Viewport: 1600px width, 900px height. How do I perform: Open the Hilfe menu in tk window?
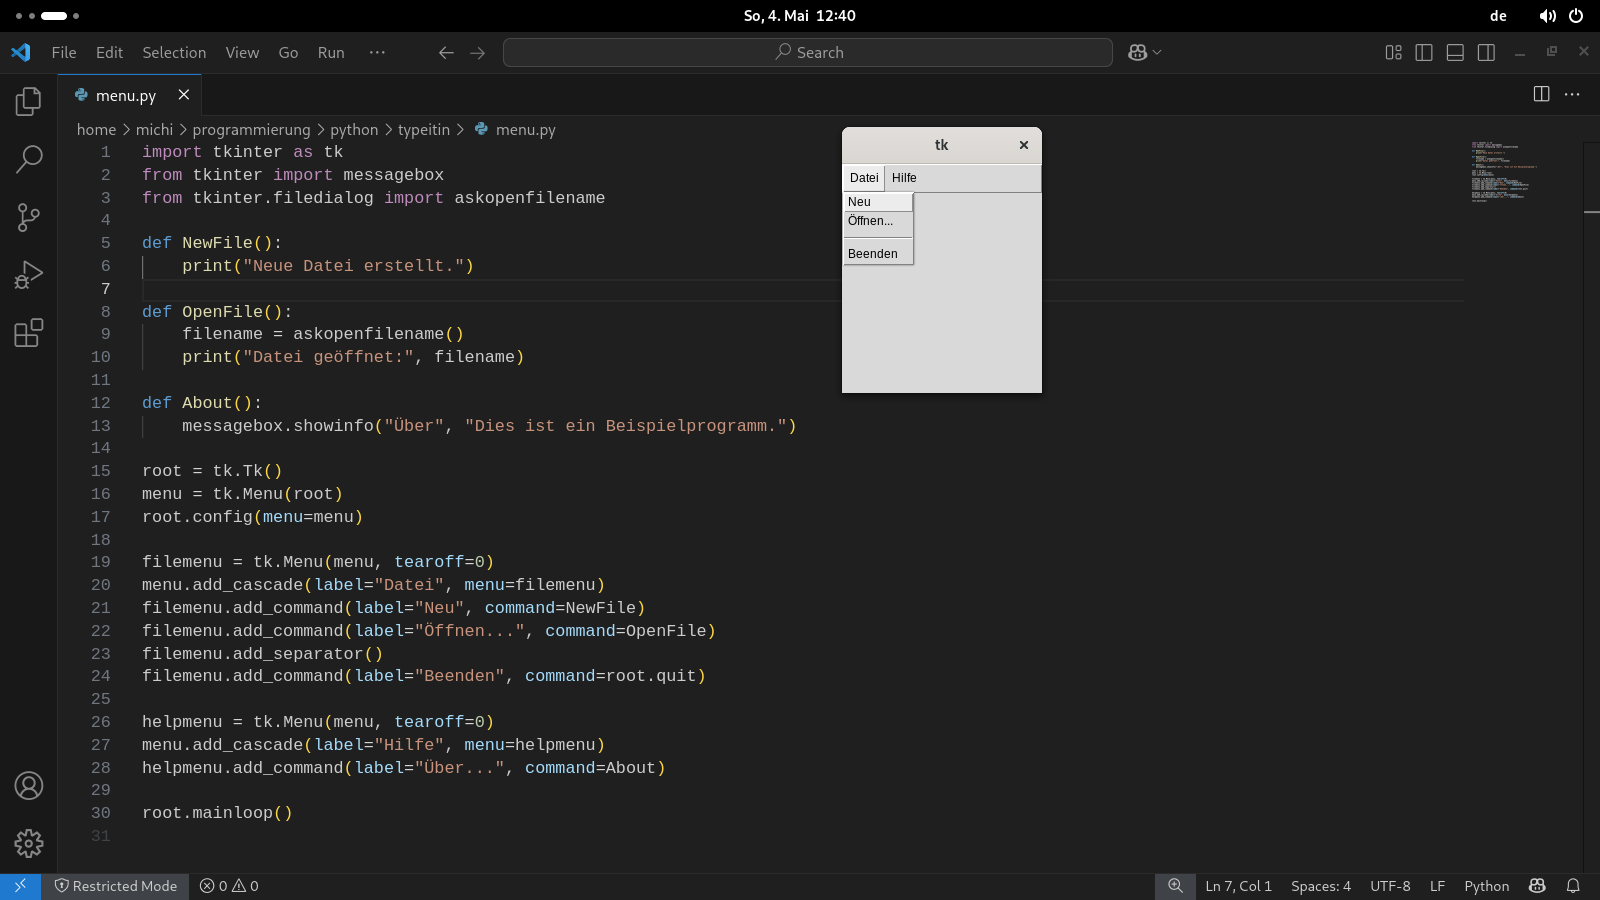904,178
